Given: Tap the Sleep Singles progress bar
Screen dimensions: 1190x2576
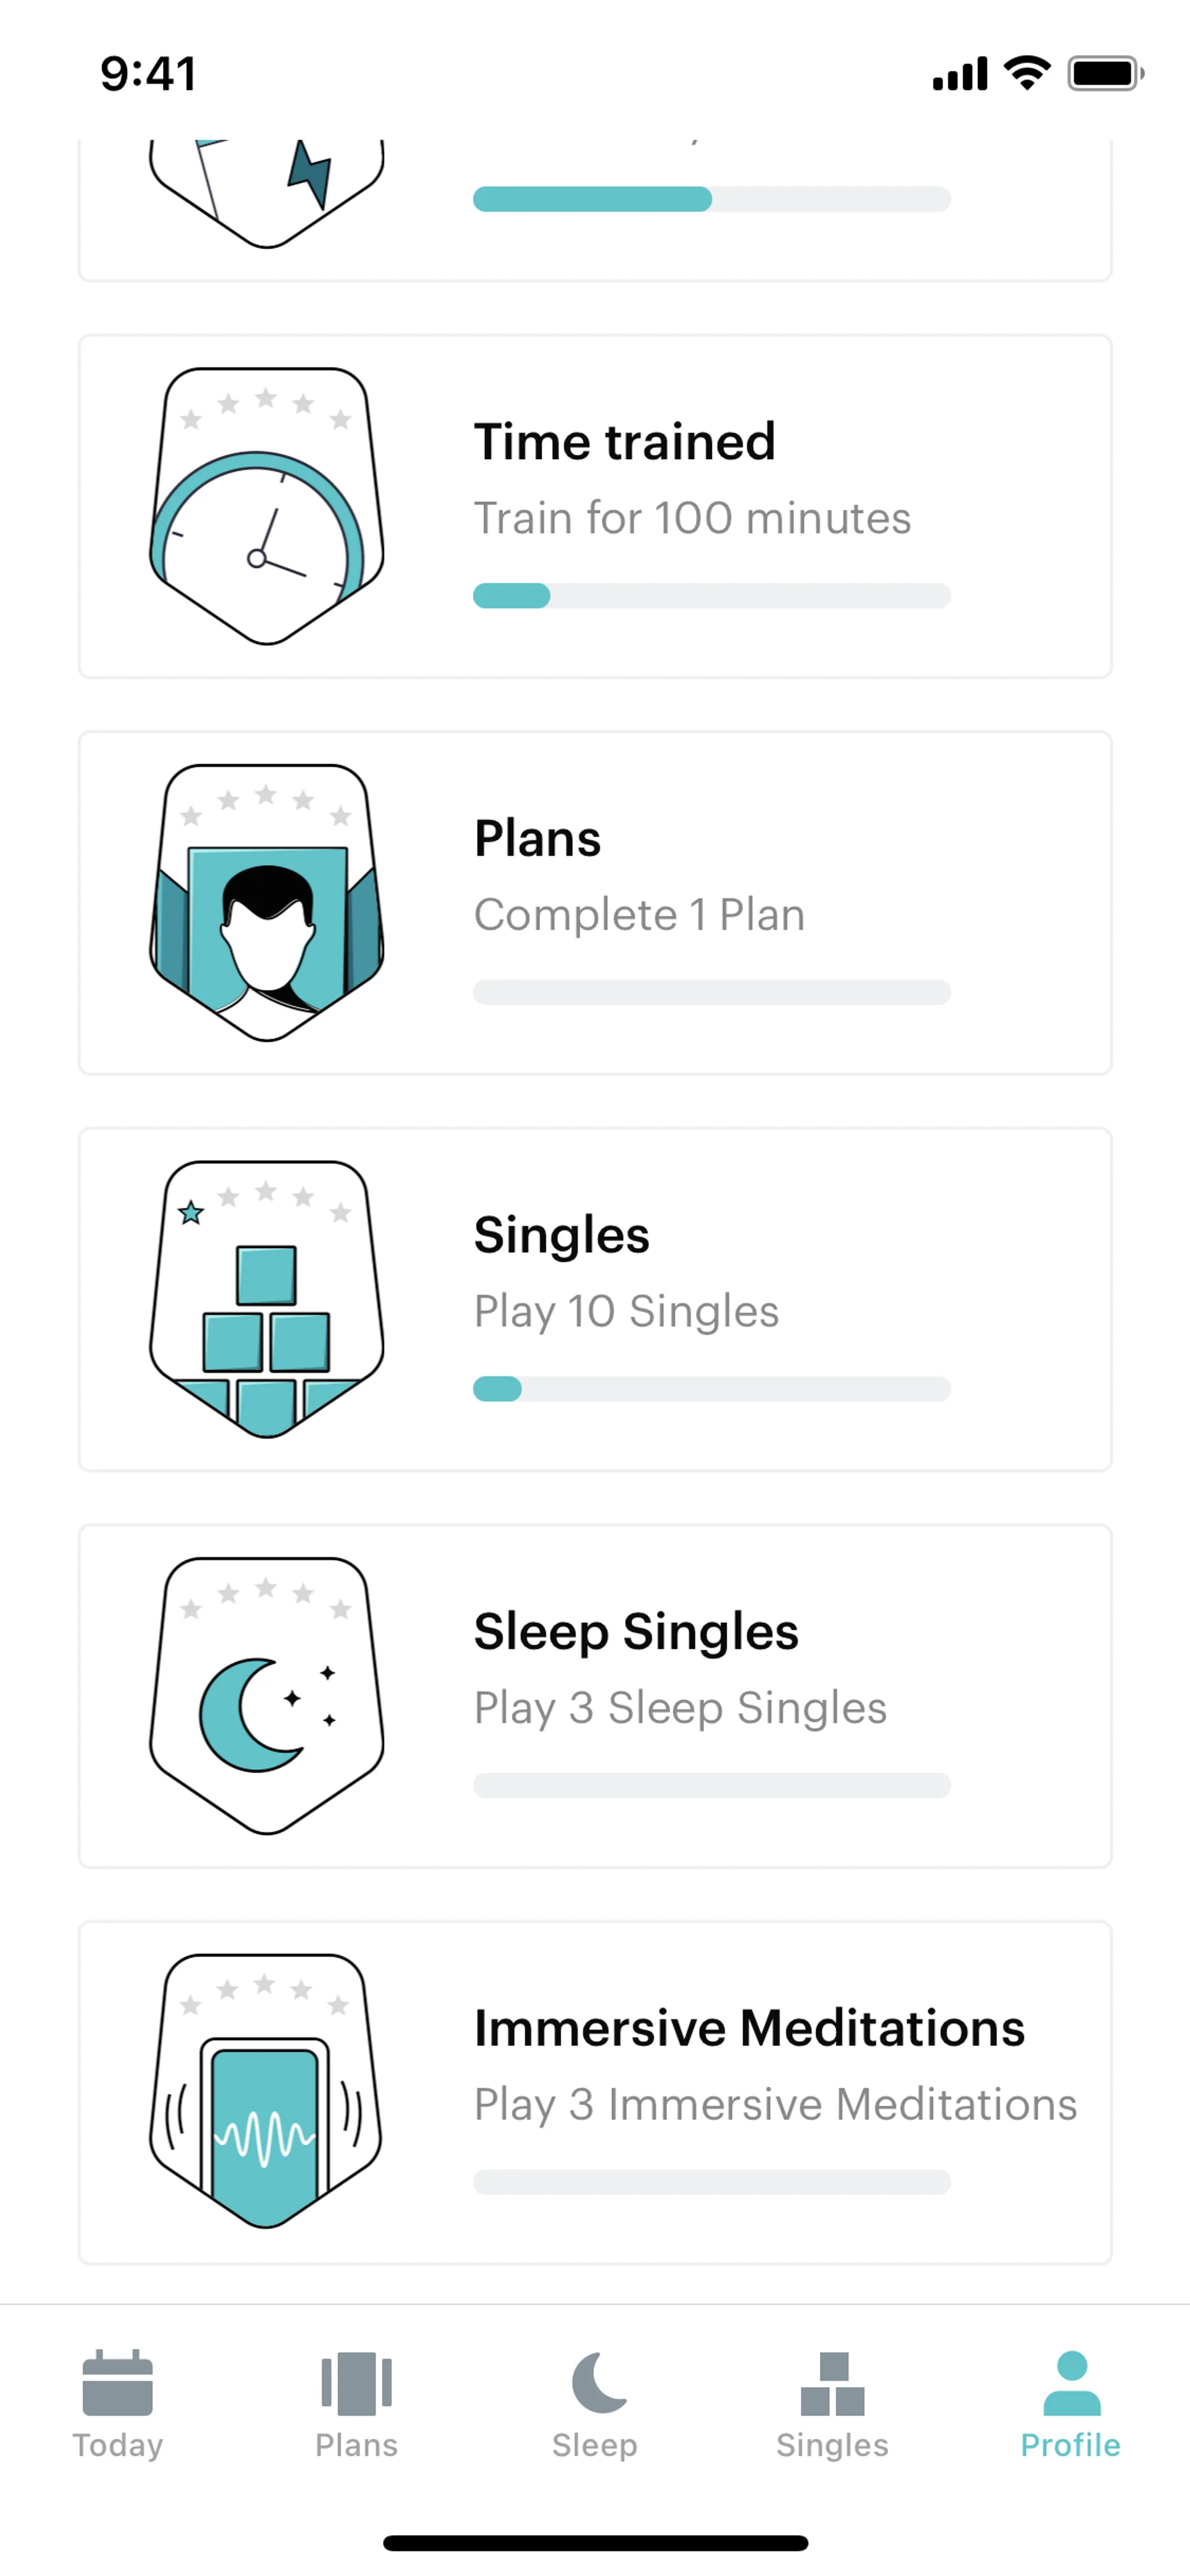Looking at the screenshot, I should pyautogui.click(x=711, y=1786).
